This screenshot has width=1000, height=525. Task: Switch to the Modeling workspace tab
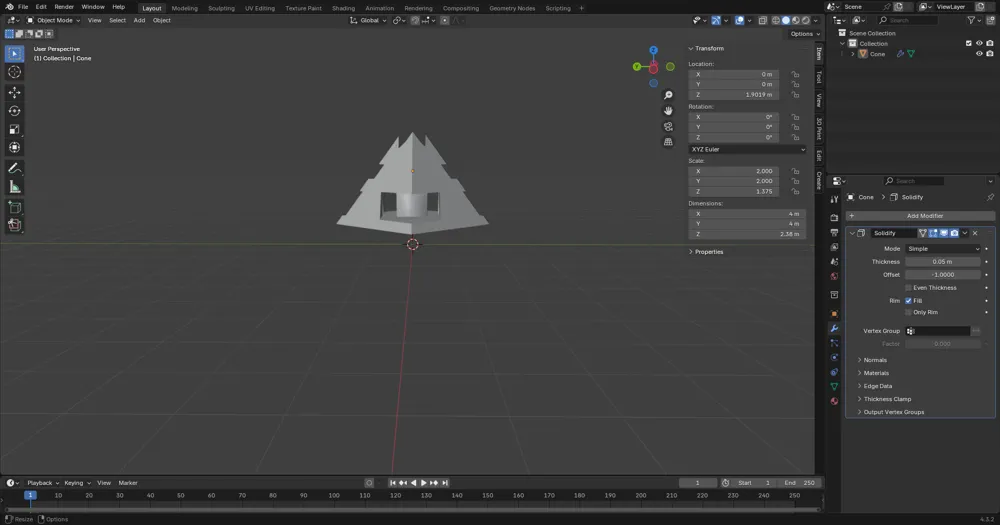[184, 8]
